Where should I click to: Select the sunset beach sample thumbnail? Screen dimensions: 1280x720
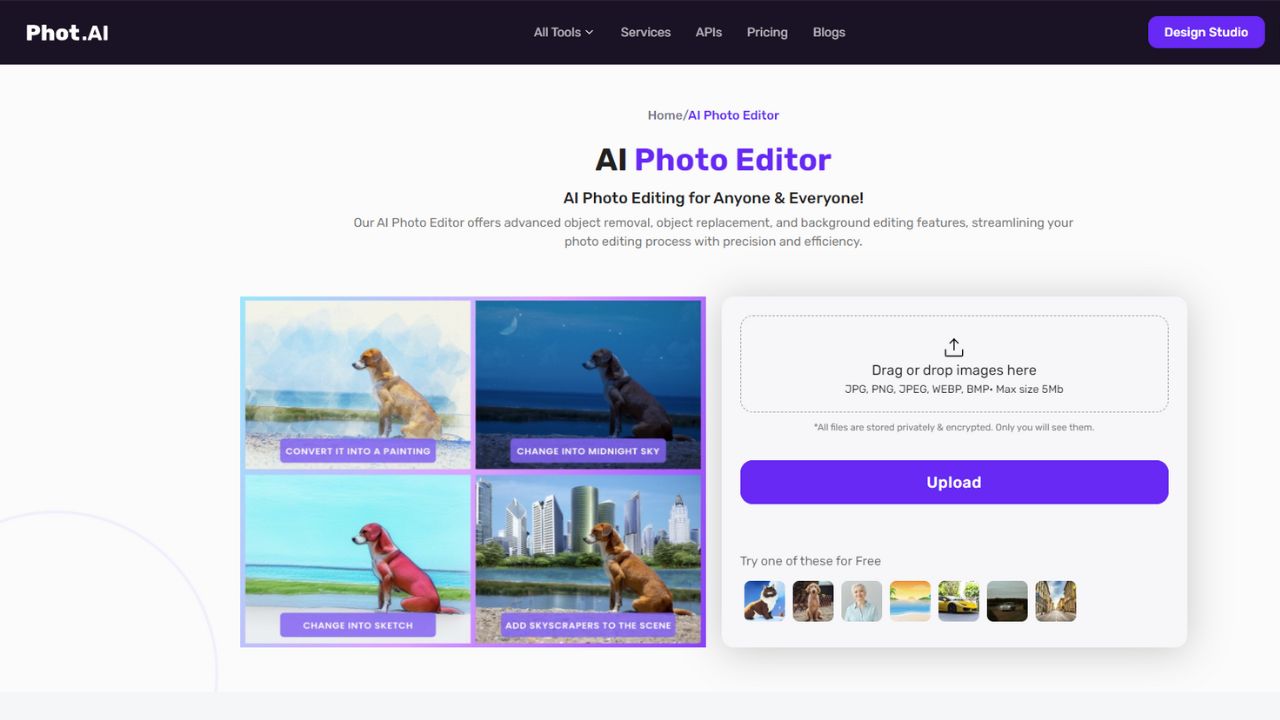click(x=910, y=601)
